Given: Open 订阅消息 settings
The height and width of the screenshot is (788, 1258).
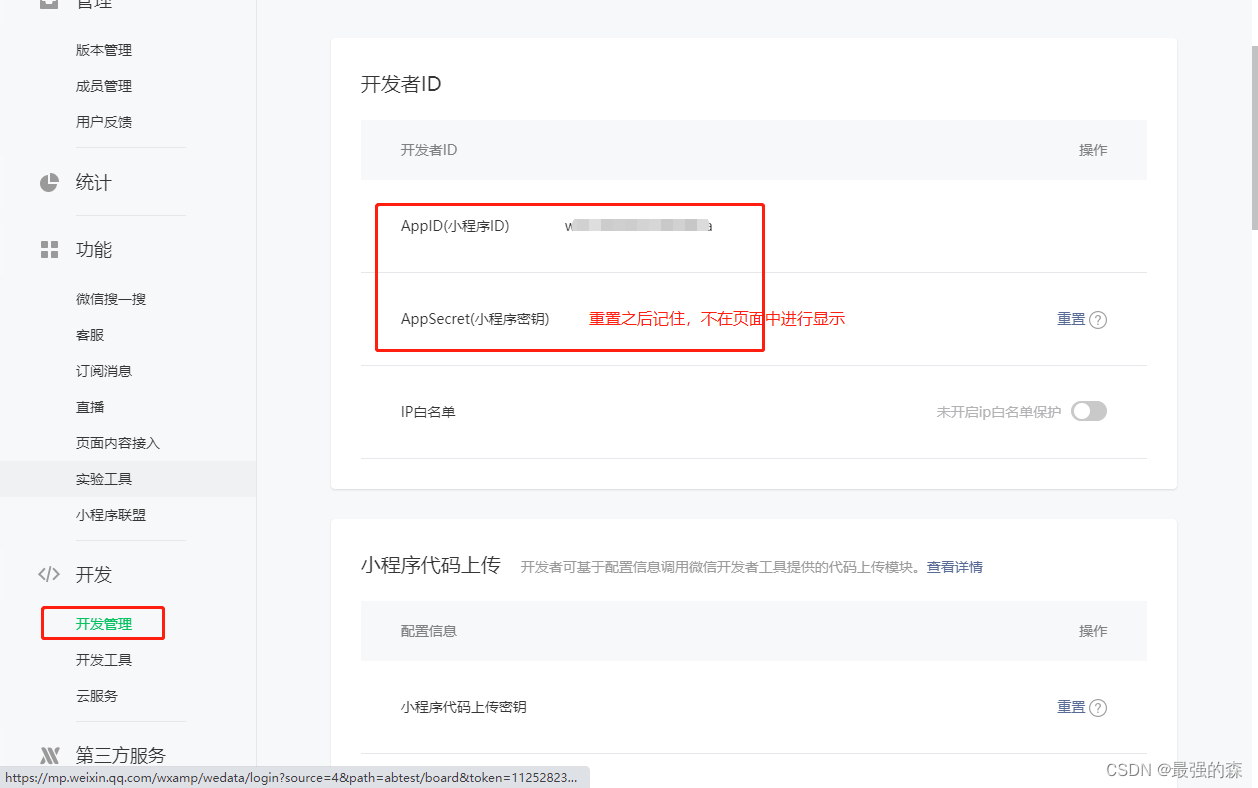Looking at the screenshot, I should point(104,370).
